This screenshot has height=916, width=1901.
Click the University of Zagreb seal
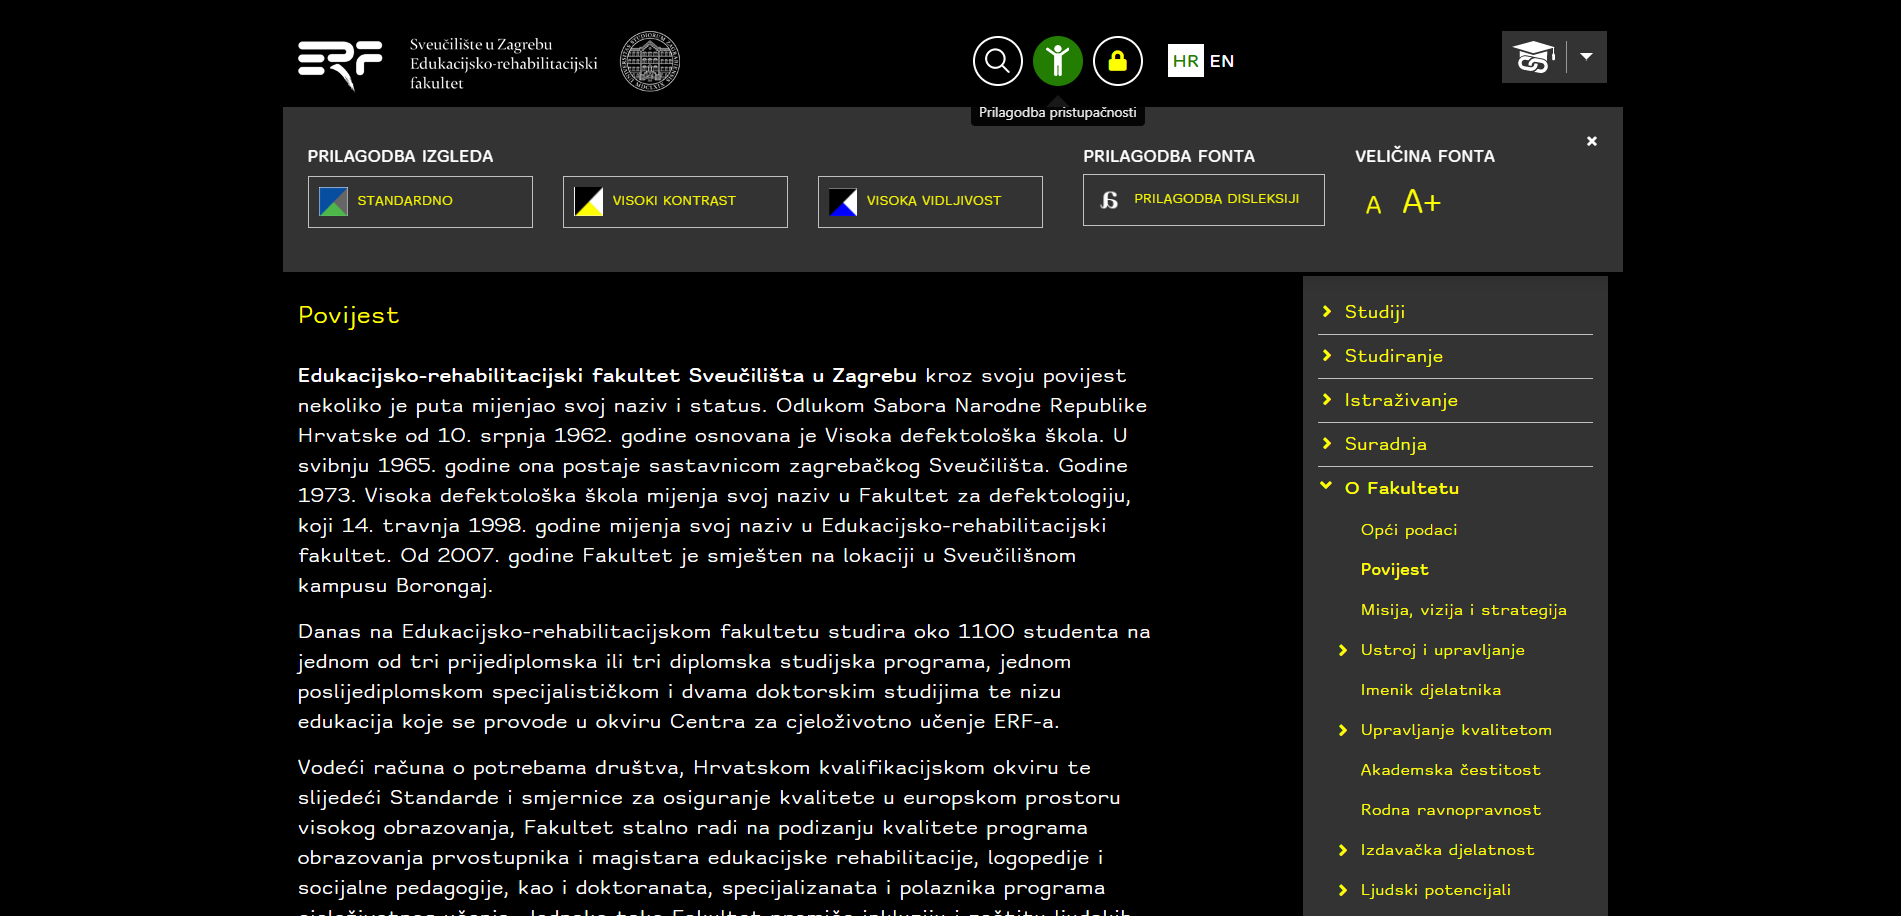coord(650,61)
